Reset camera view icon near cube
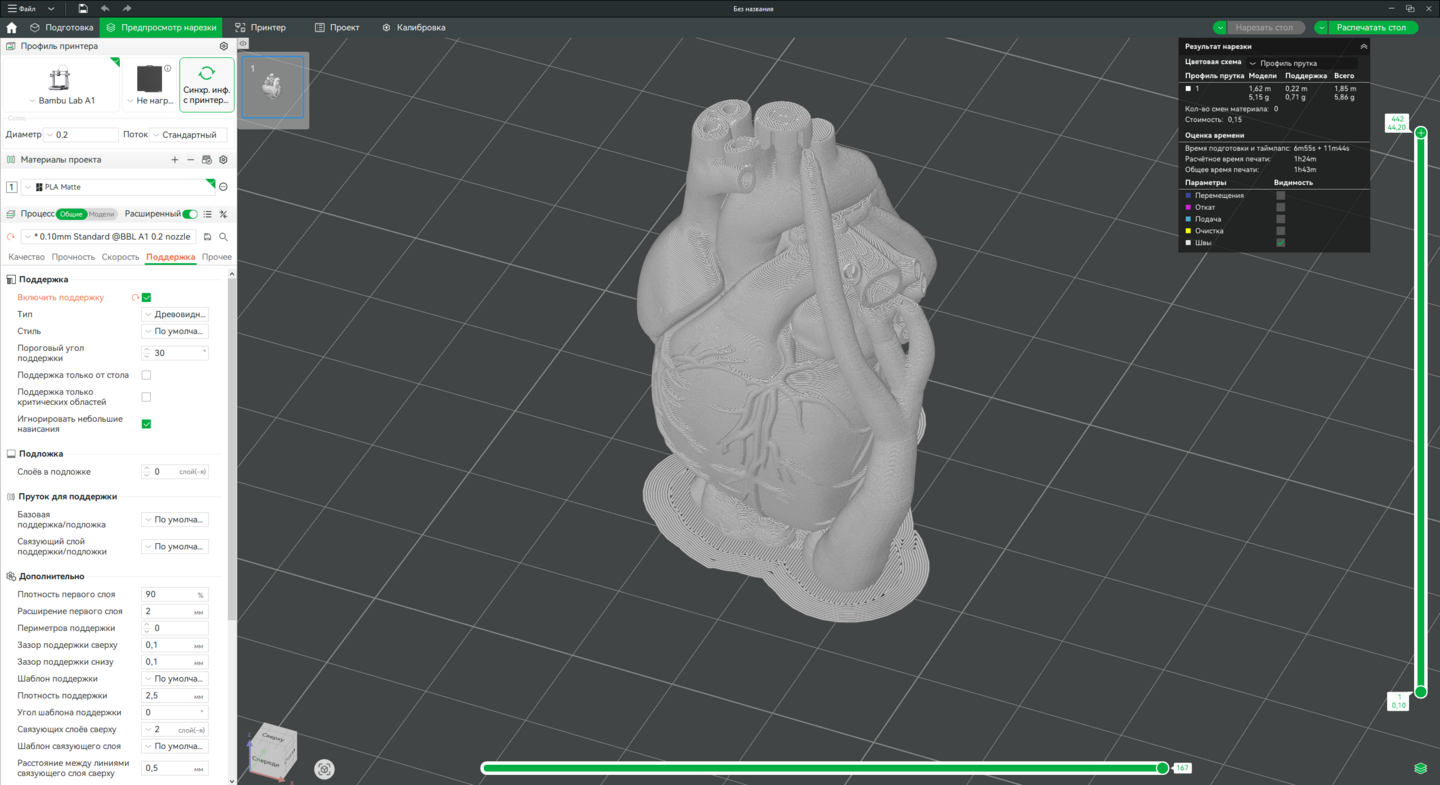This screenshot has height=785, width=1440. click(324, 769)
